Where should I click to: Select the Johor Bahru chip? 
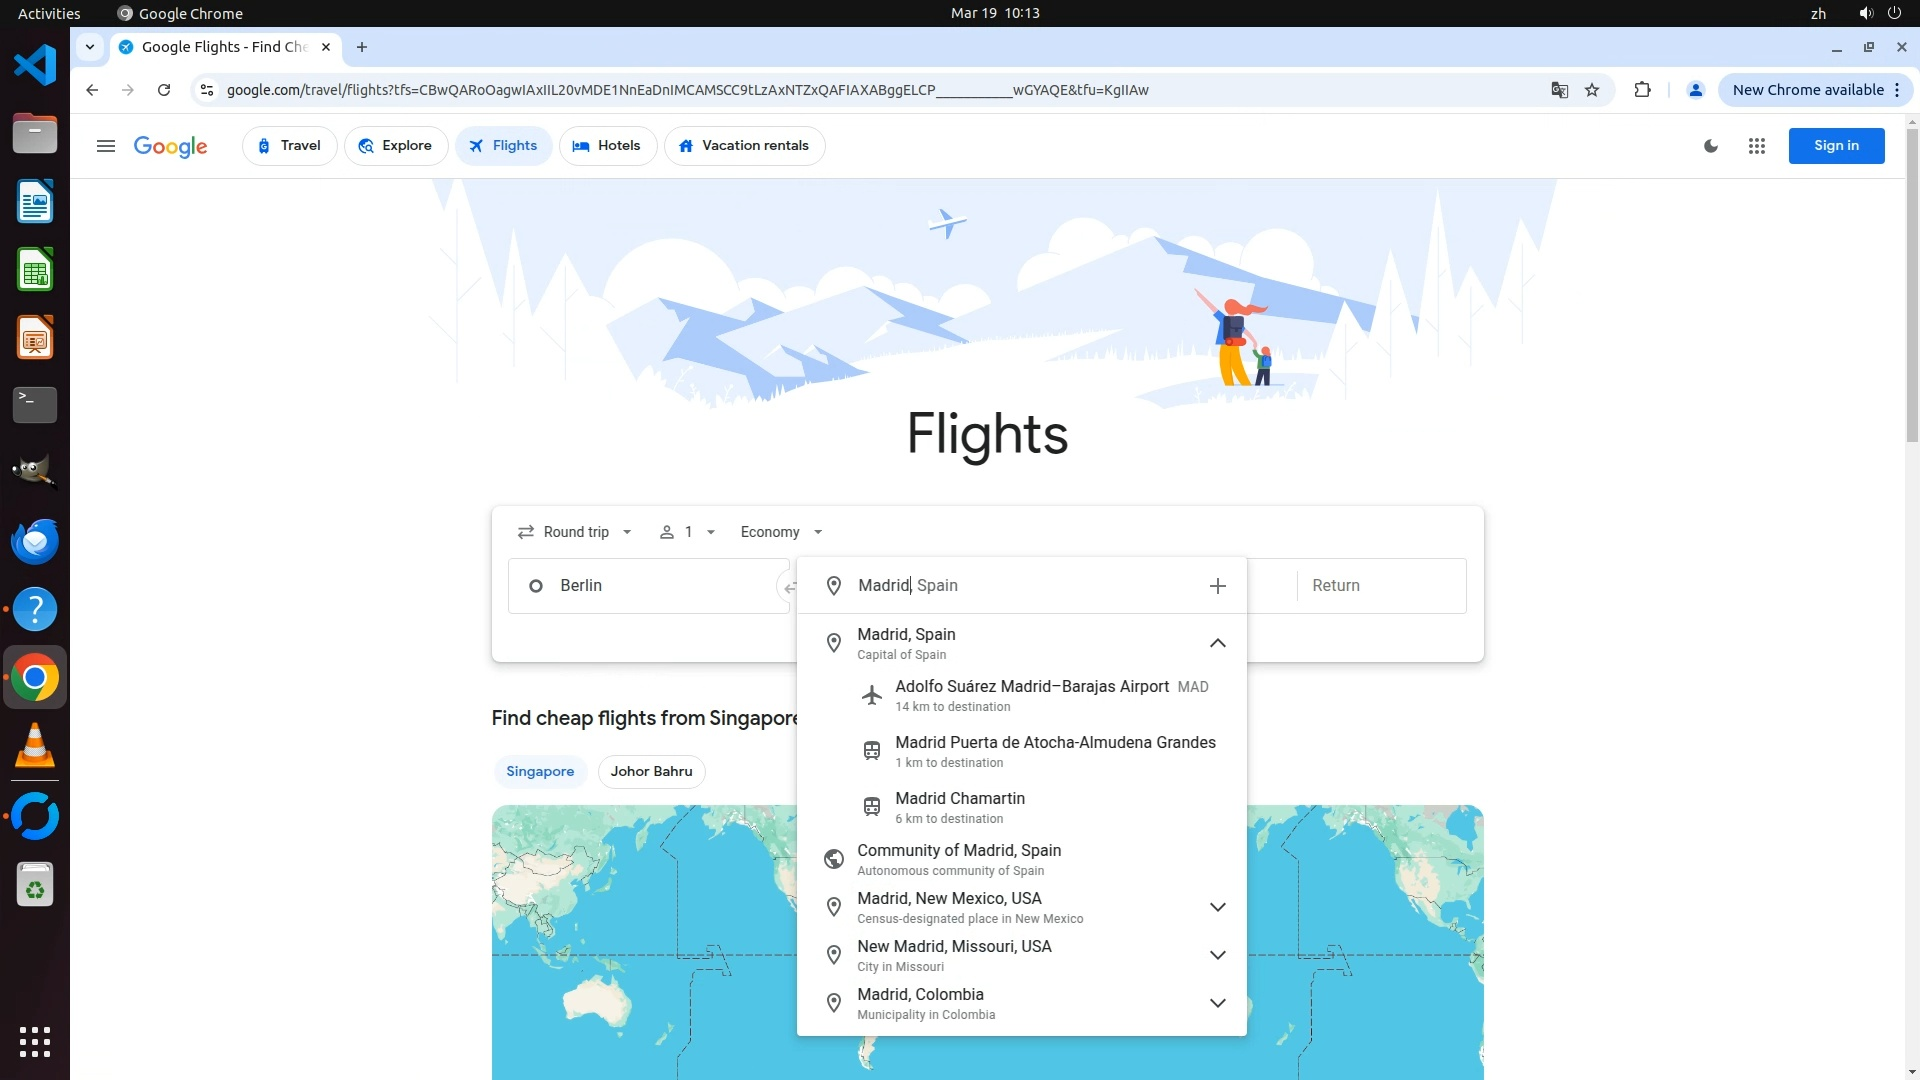click(x=651, y=771)
